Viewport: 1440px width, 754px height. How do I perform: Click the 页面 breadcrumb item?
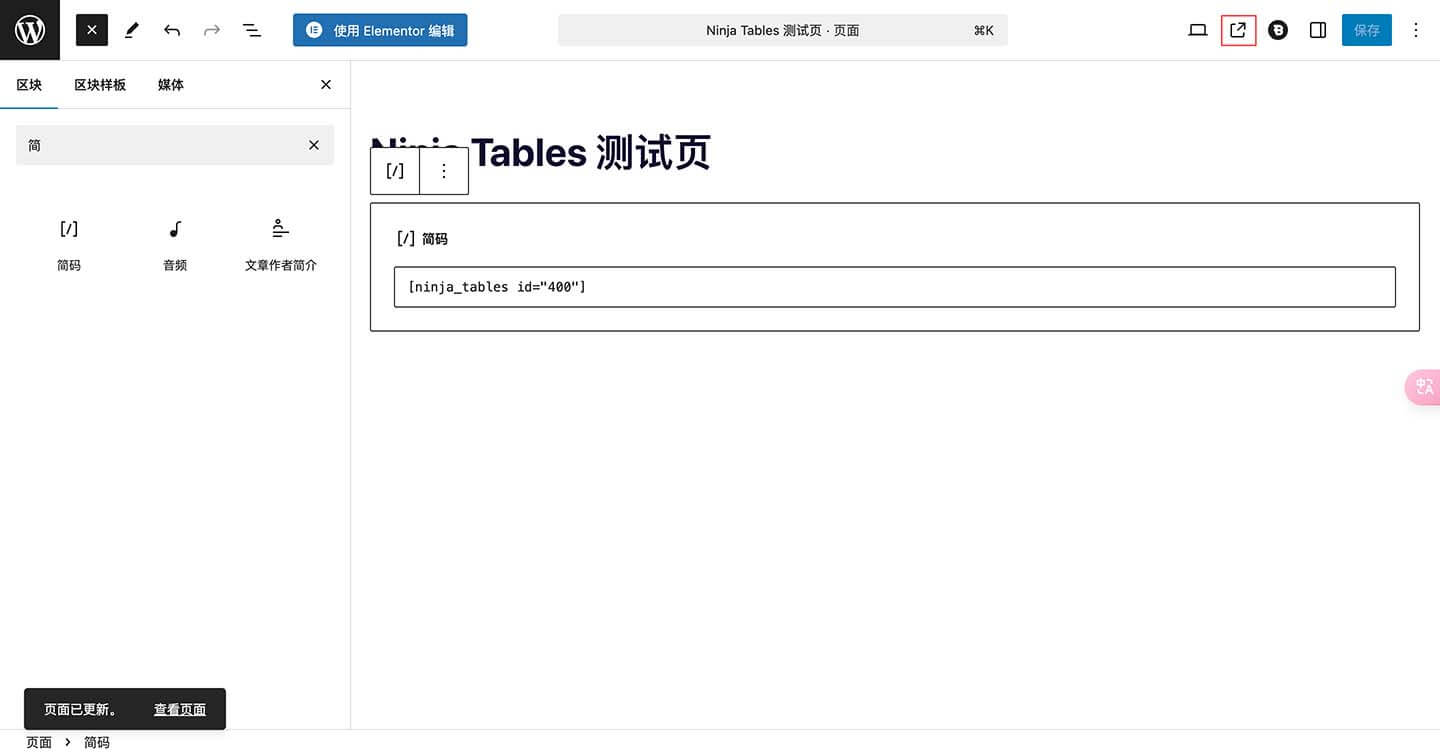coord(39,743)
